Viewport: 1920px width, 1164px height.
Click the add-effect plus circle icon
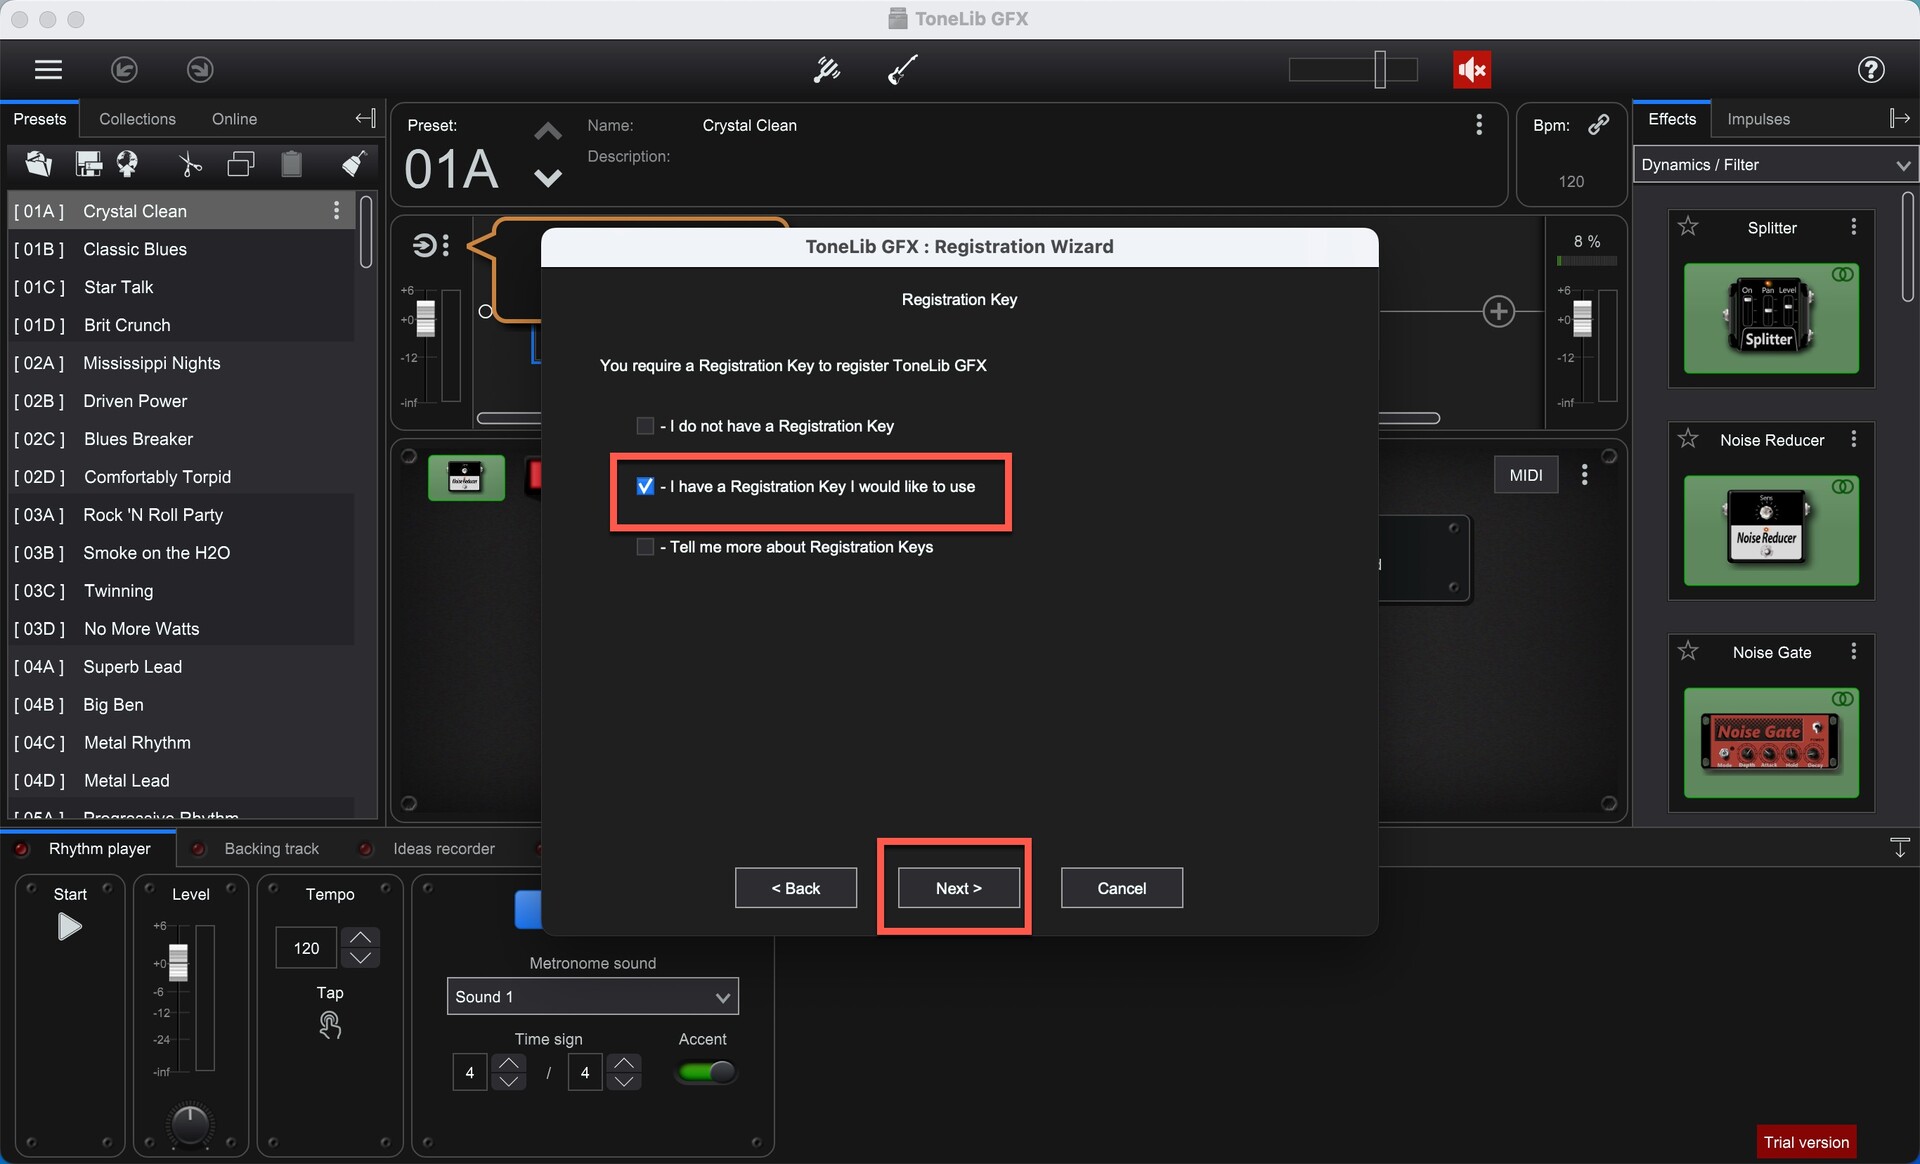(x=1498, y=311)
